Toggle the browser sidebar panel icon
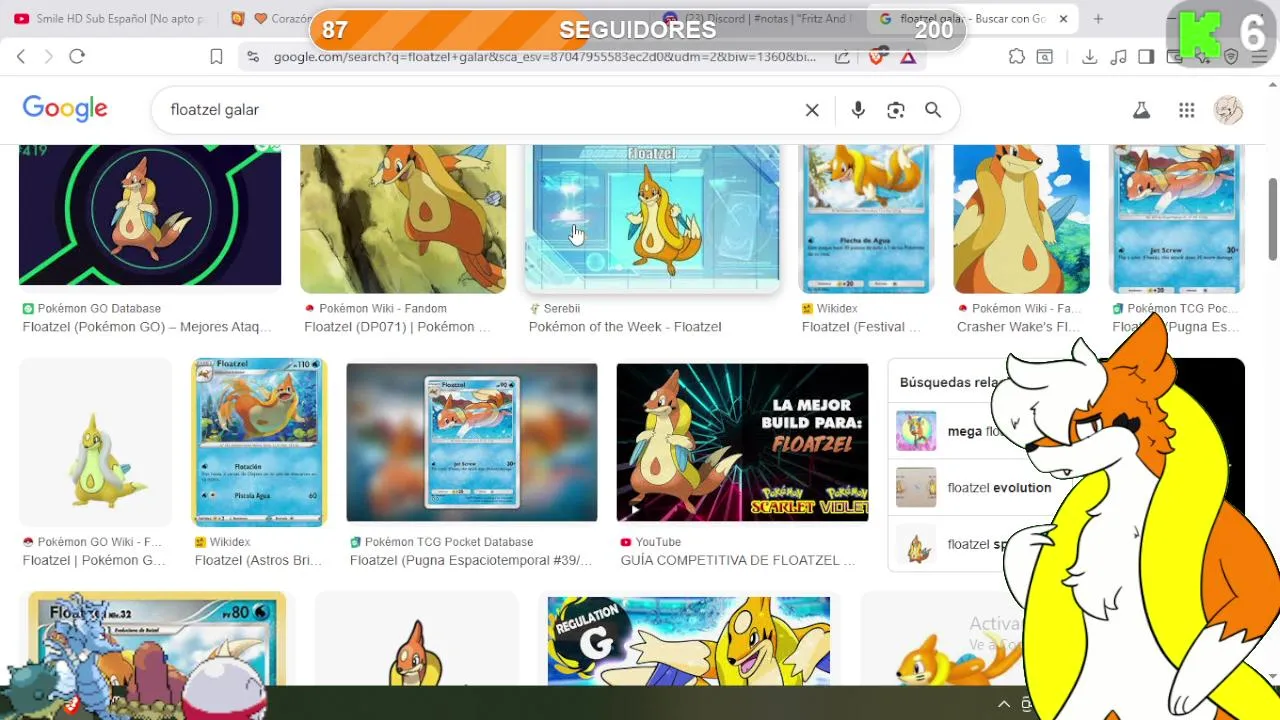The image size is (1280, 720). (x=1147, y=57)
